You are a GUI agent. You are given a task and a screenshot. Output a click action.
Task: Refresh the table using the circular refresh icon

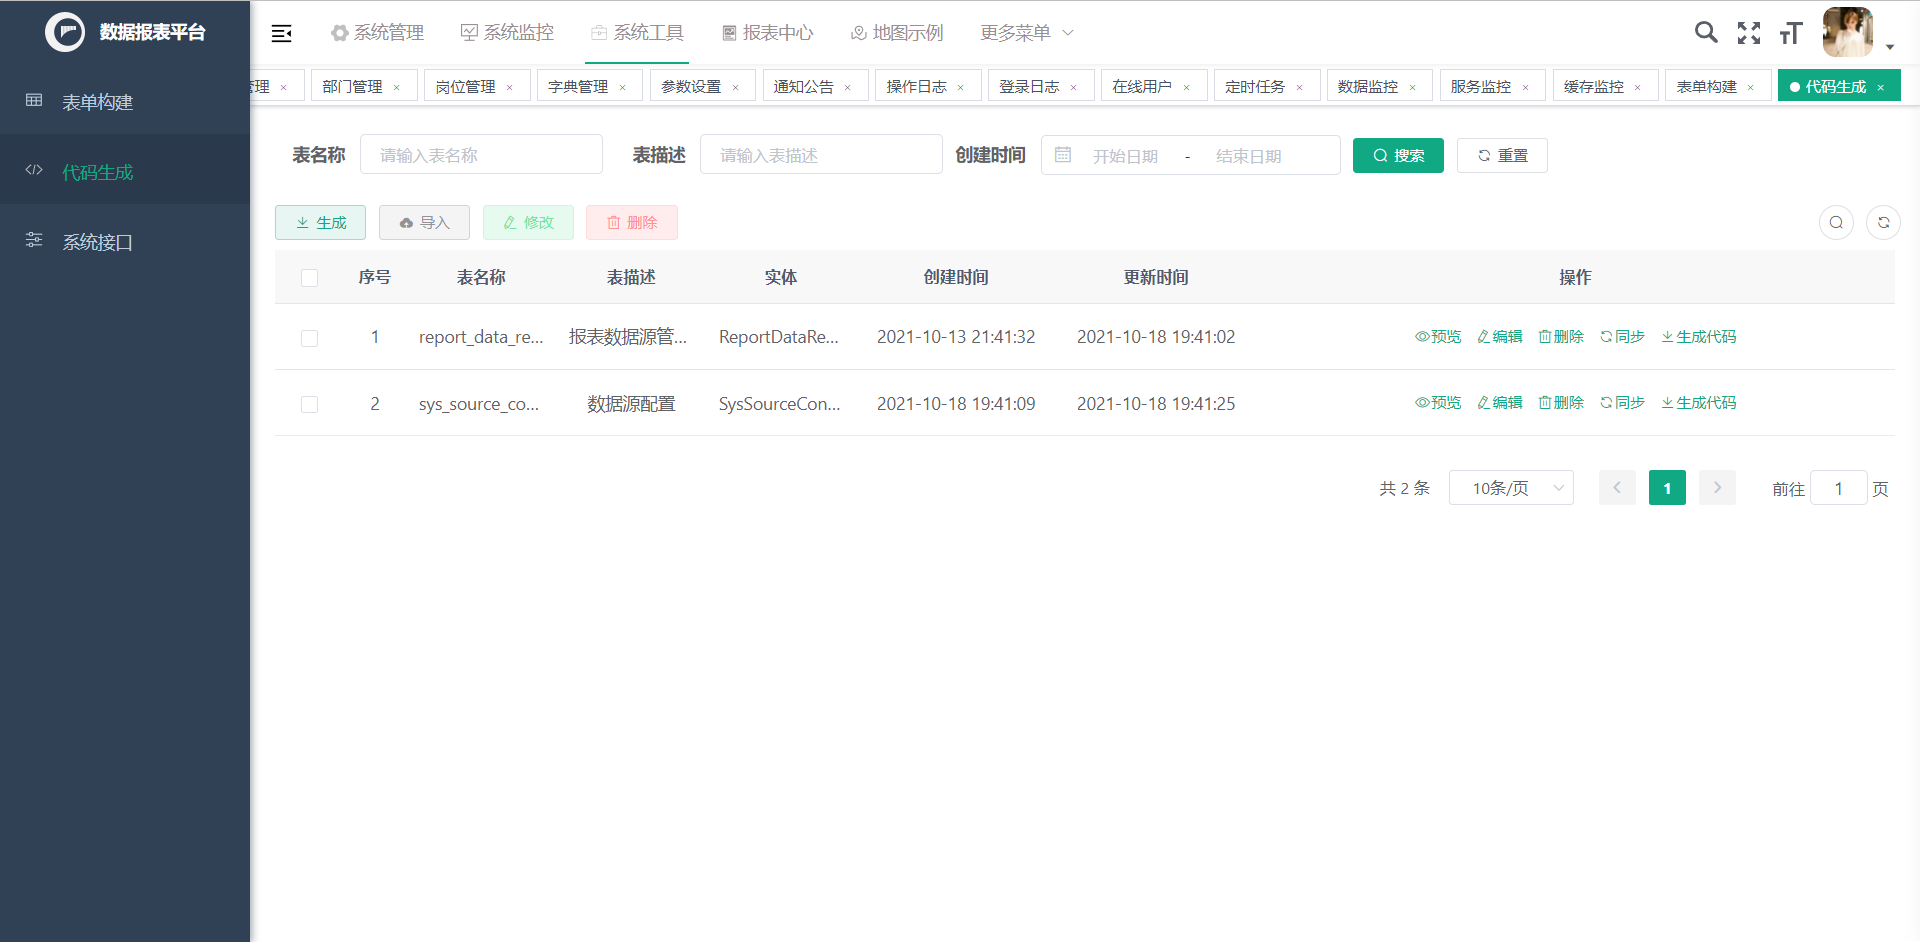[1884, 222]
